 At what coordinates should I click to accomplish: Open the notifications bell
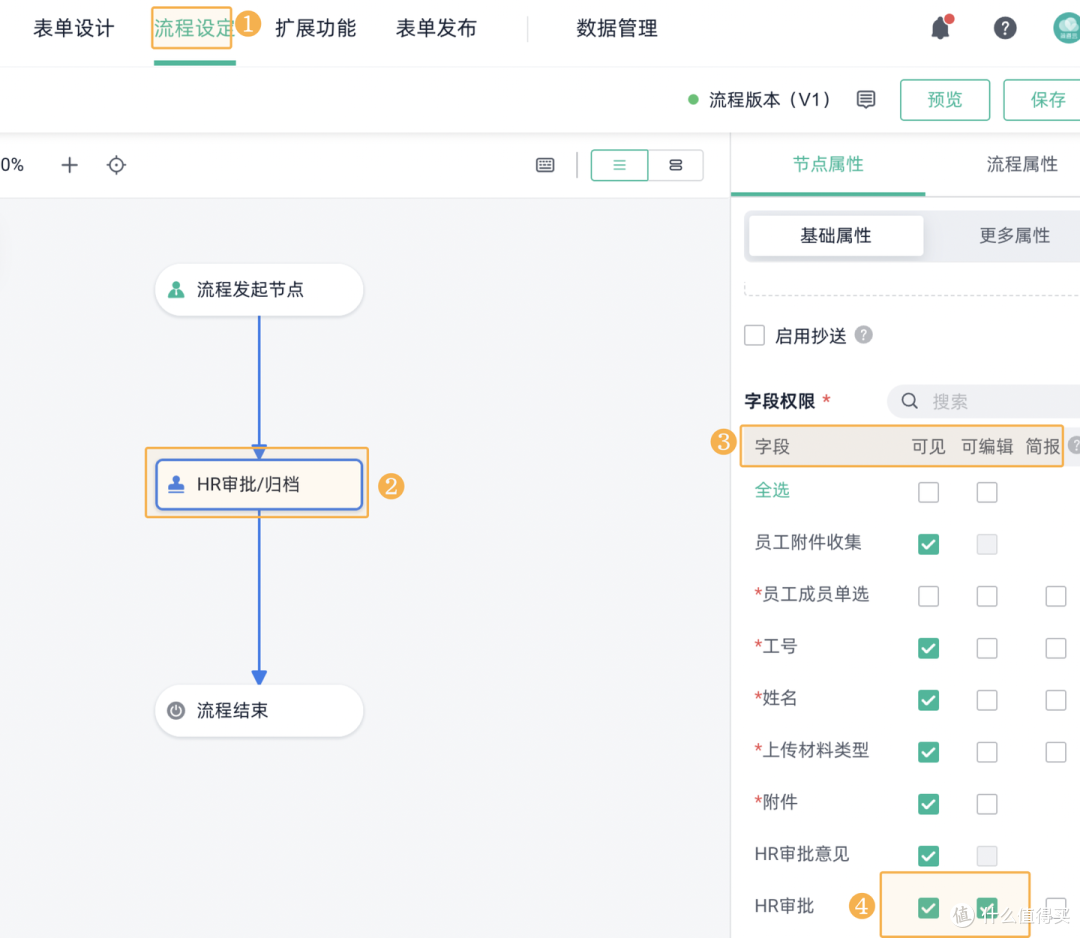941,28
